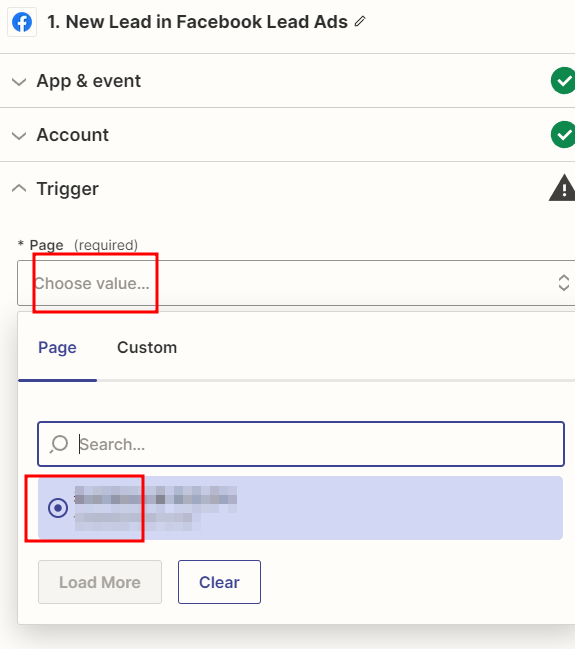Click the 'Page (required)' field label

click(78, 245)
